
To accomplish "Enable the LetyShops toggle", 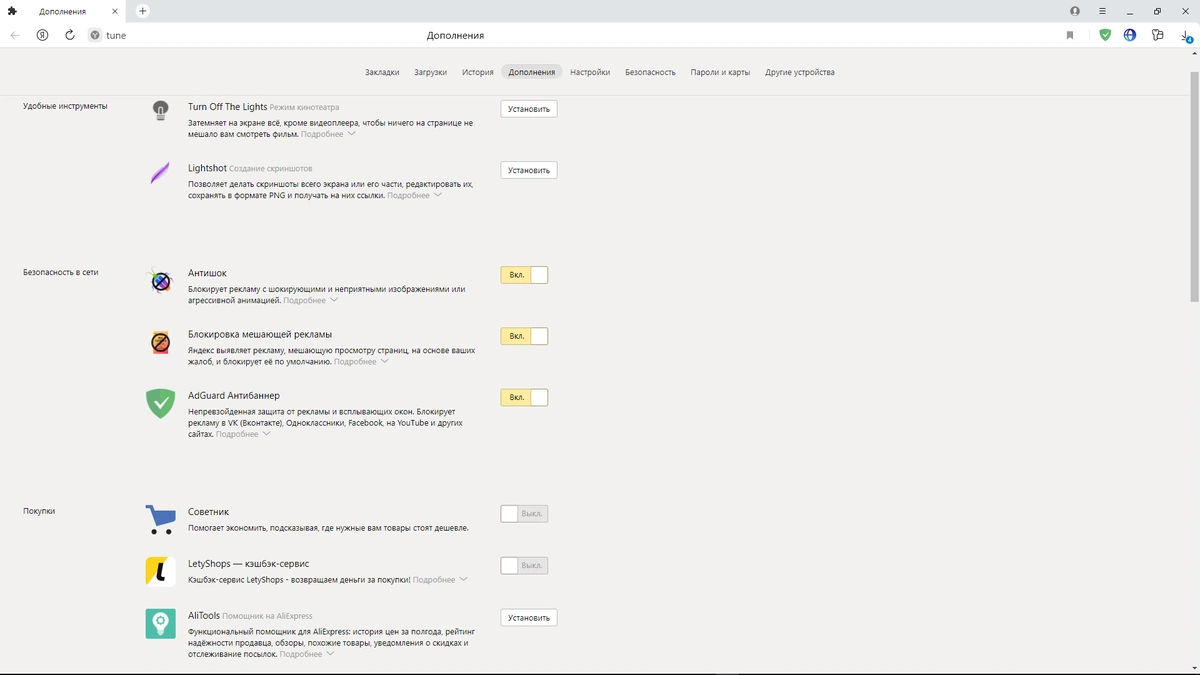I will point(524,565).
